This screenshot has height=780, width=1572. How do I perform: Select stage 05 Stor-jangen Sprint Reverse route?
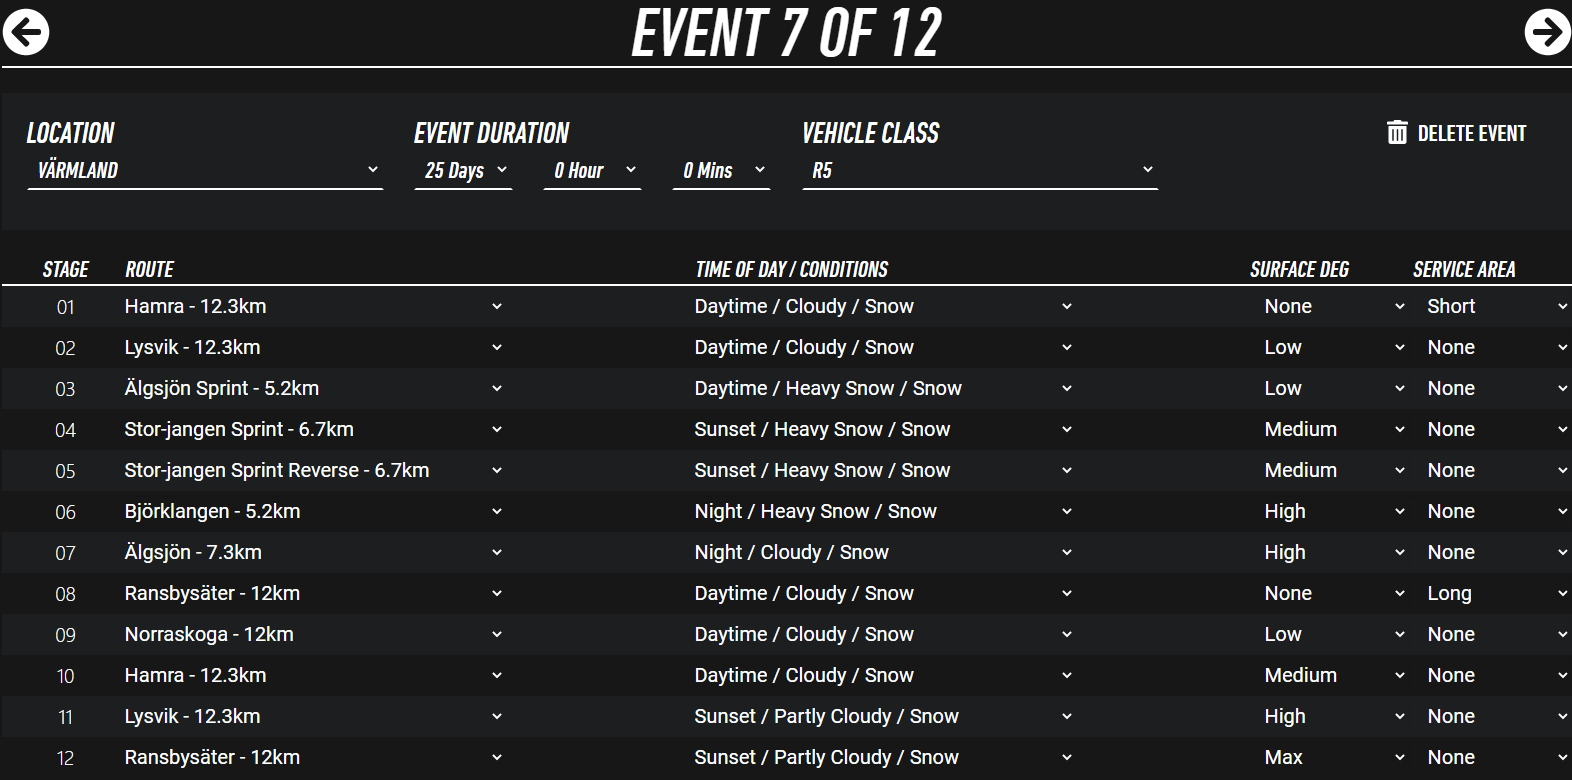[312, 471]
